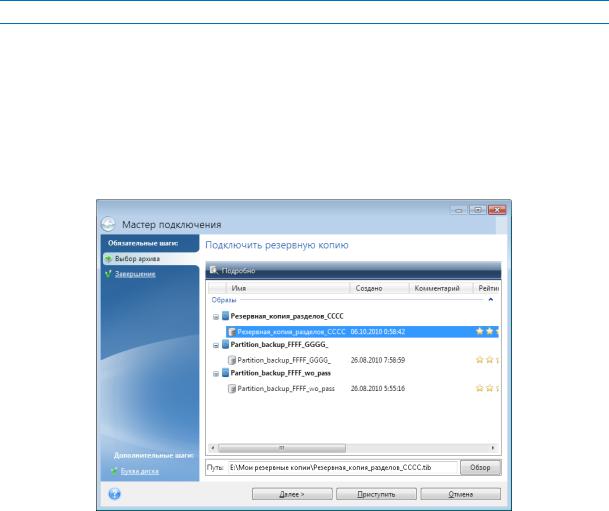The image size is (609, 511).
Task: Click bold Резервная_копия_разделов_CCCC group name
Action: click(x=287, y=316)
